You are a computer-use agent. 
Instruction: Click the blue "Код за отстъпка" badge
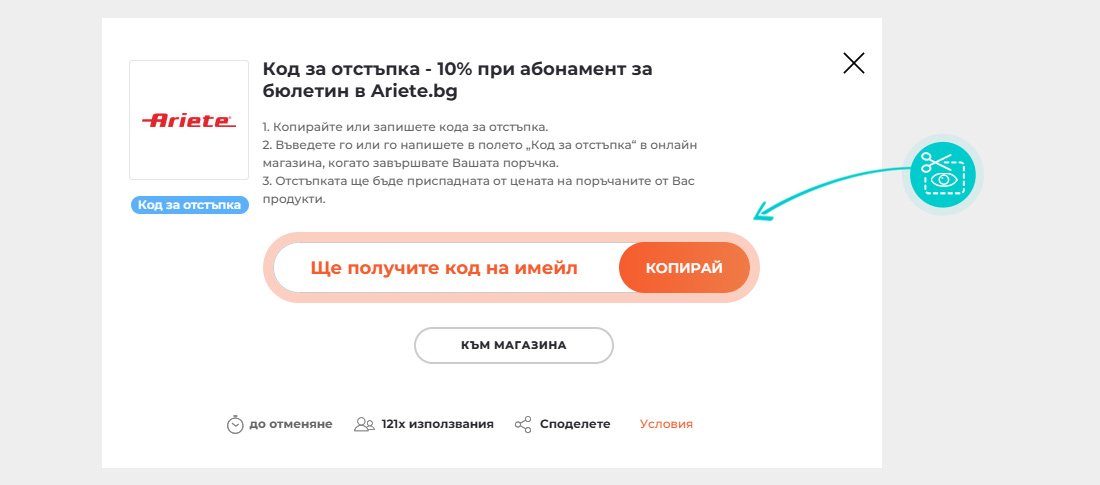pos(189,205)
